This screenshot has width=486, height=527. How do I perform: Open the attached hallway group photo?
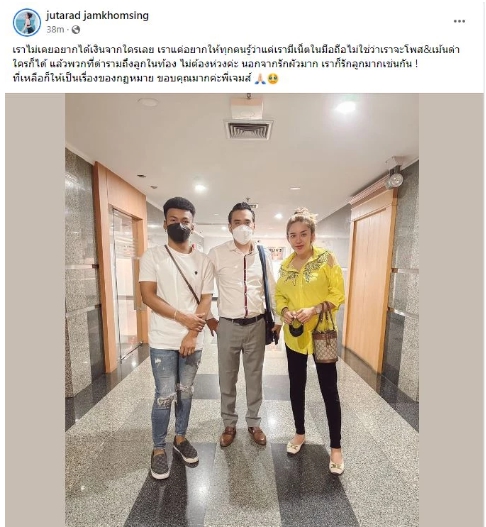coord(242,310)
